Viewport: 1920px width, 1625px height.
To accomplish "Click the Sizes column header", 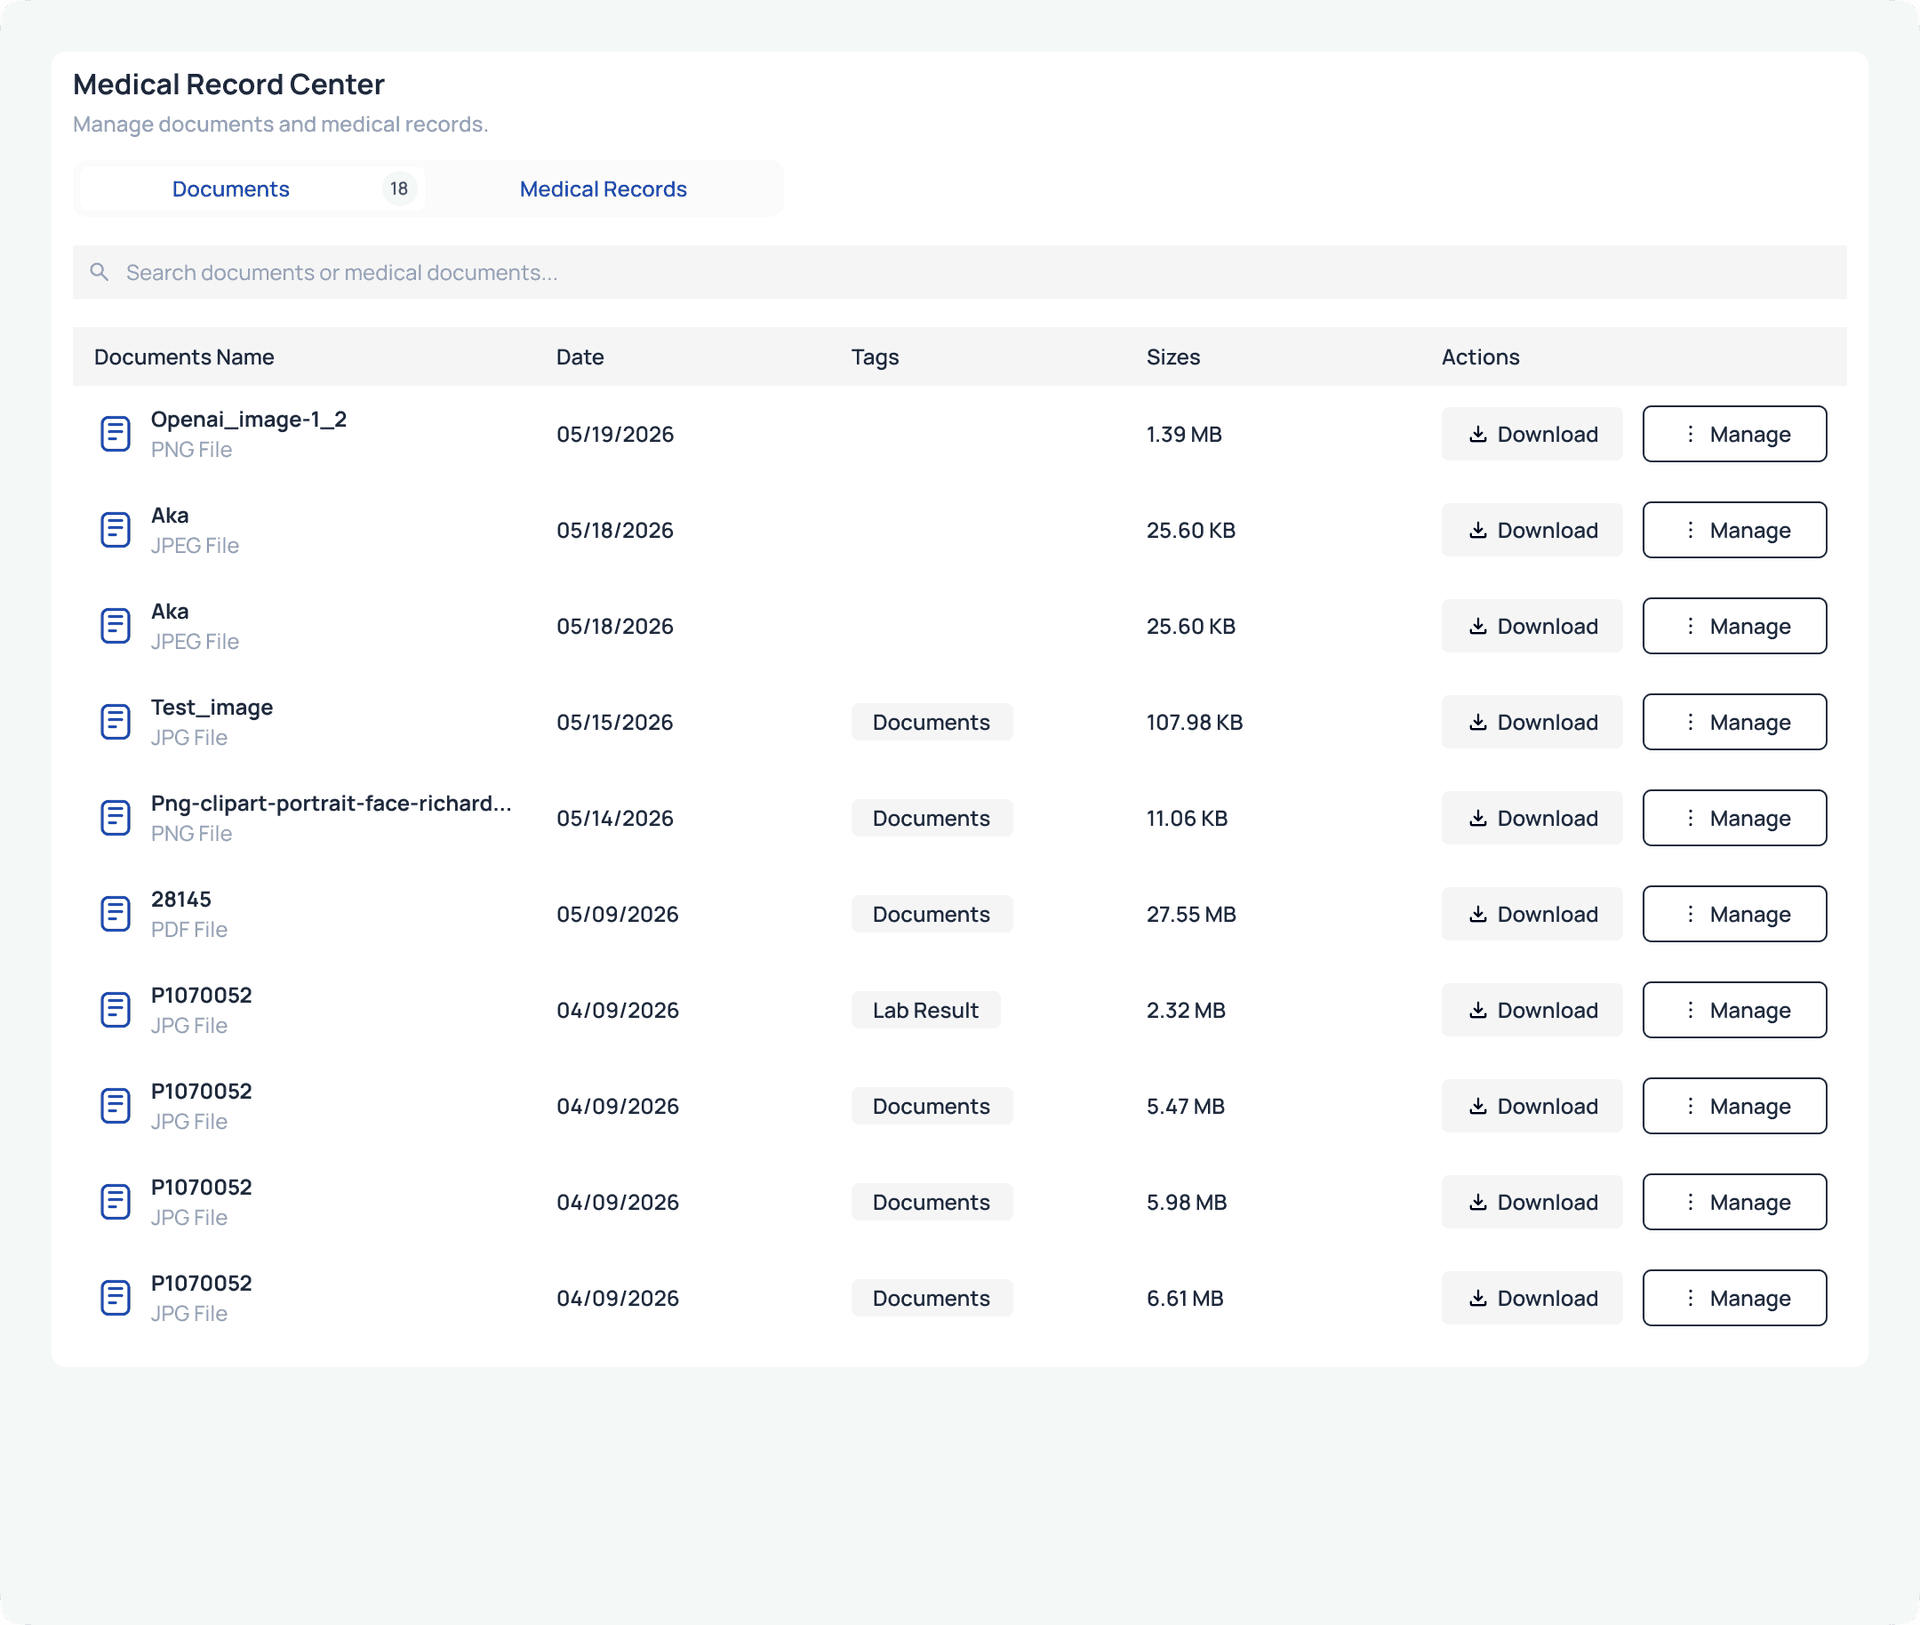I will click(x=1173, y=357).
